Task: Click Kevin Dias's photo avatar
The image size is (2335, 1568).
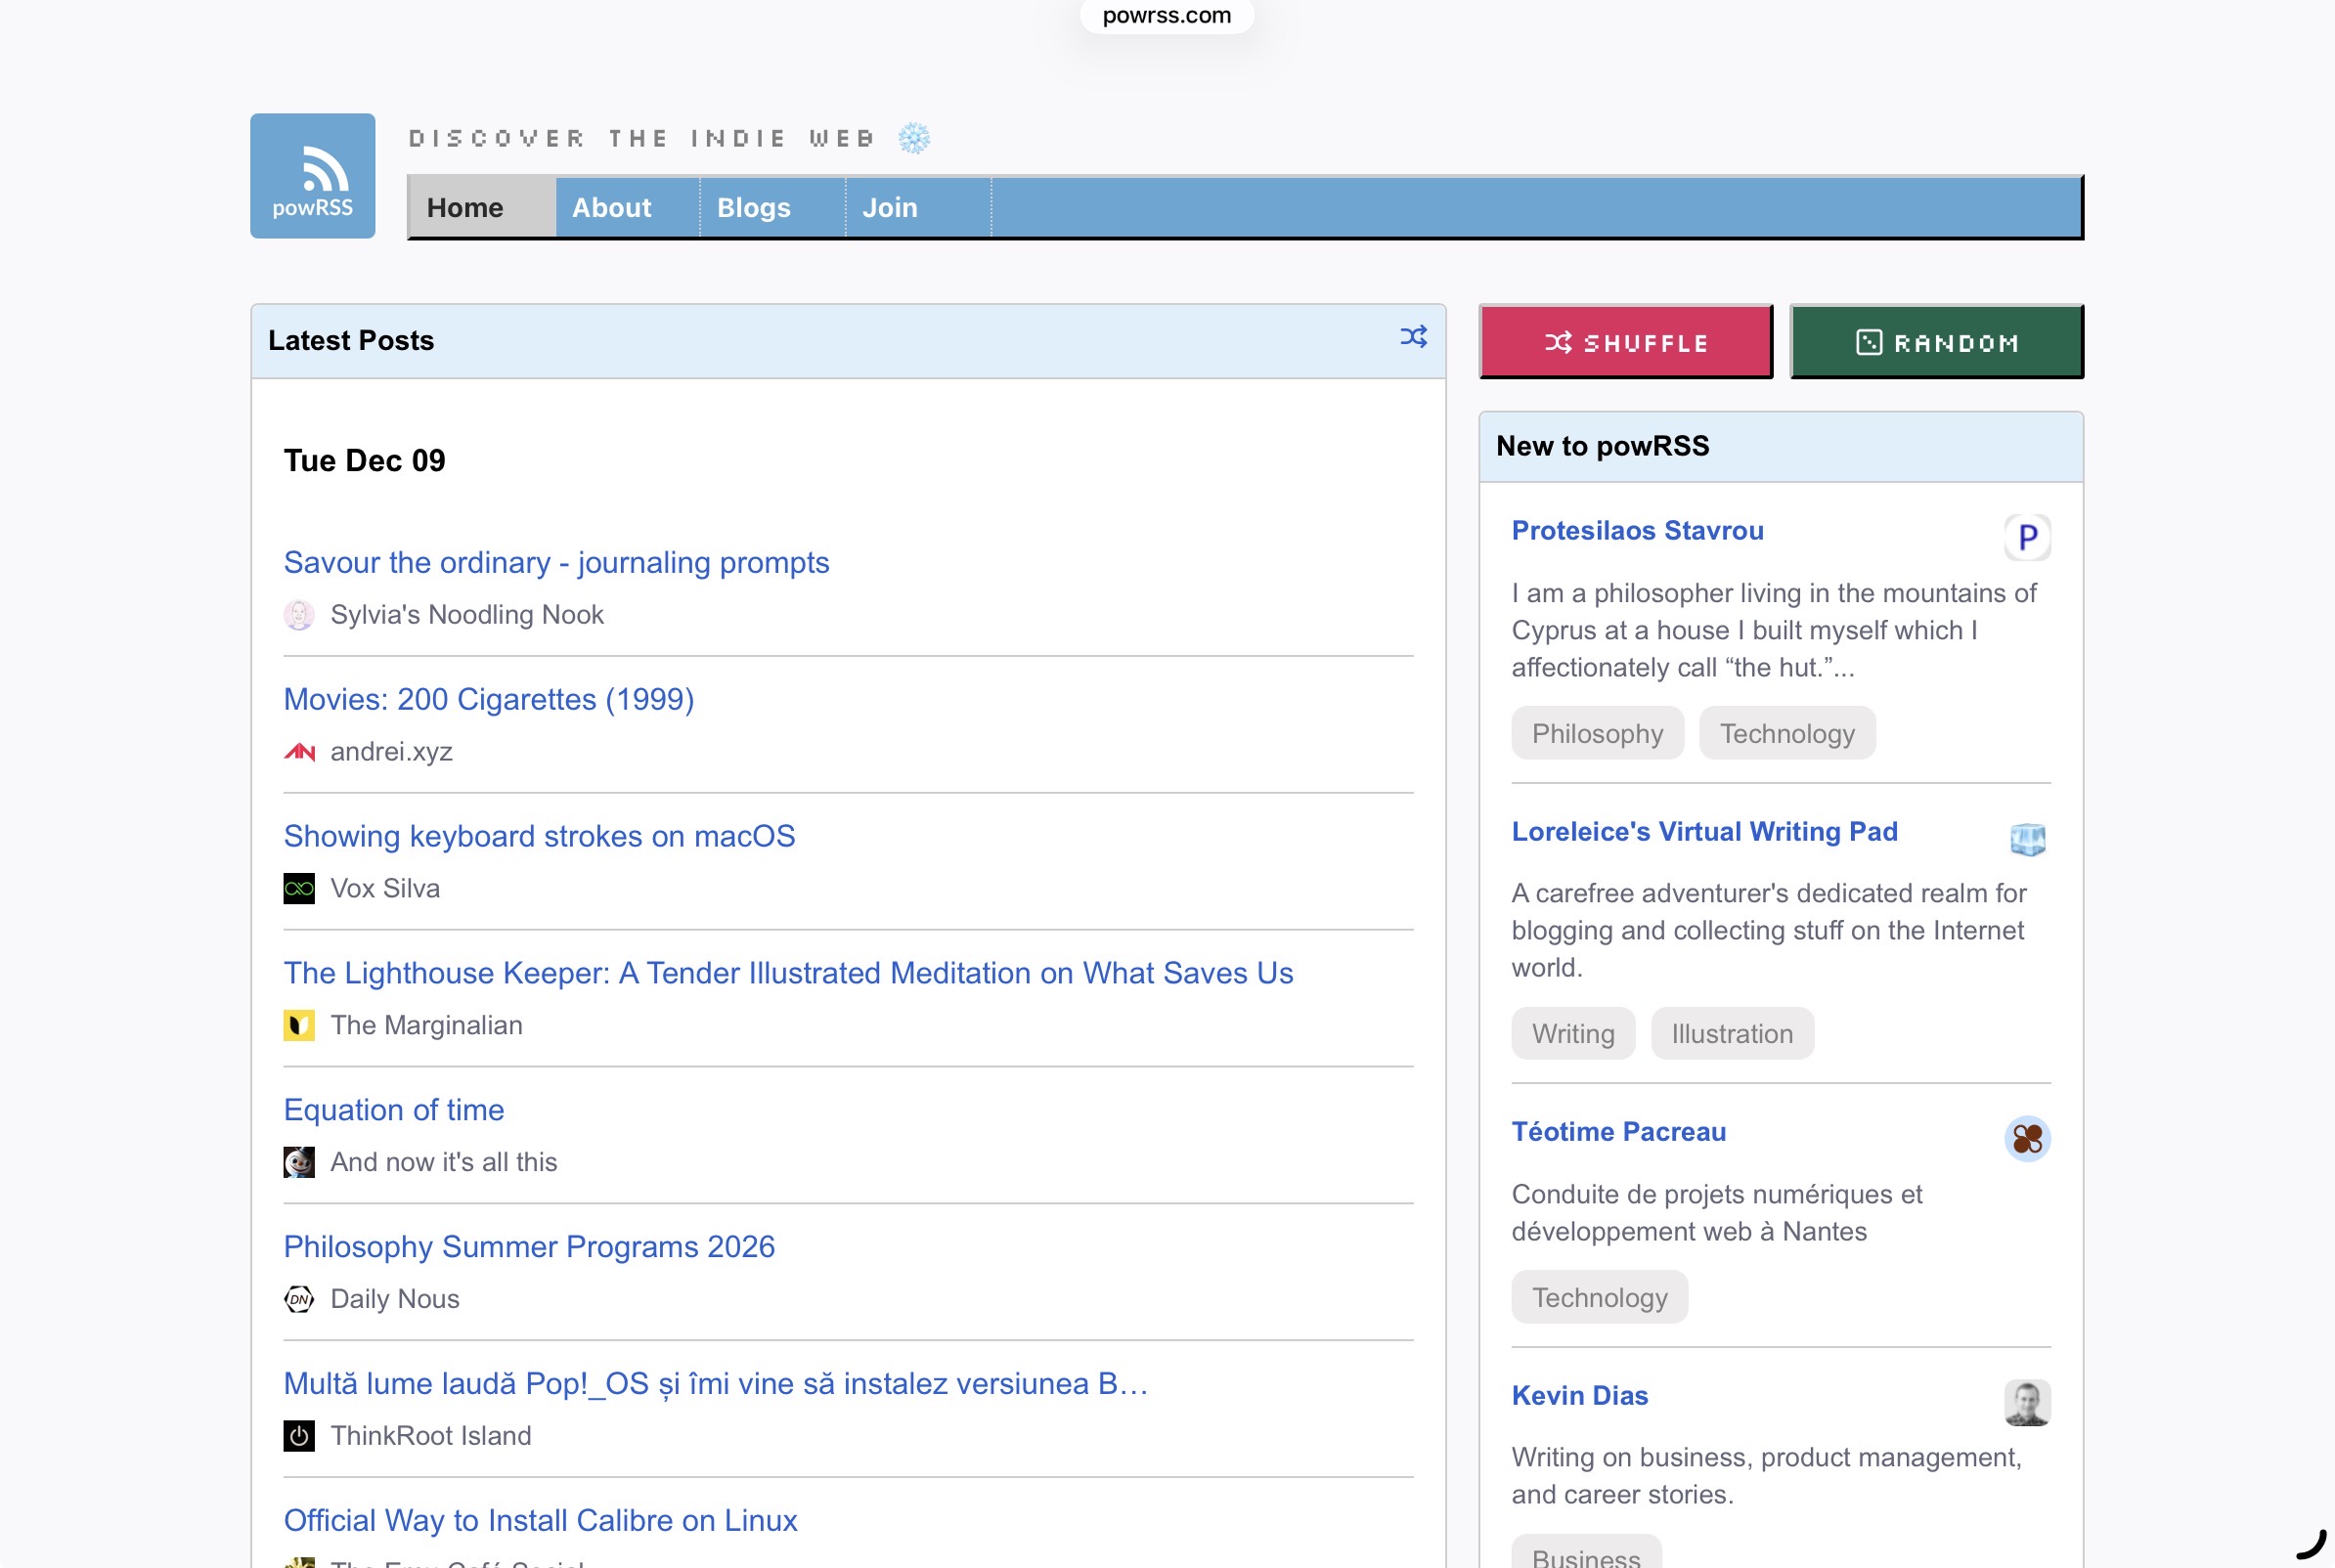Action: (2027, 1403)
